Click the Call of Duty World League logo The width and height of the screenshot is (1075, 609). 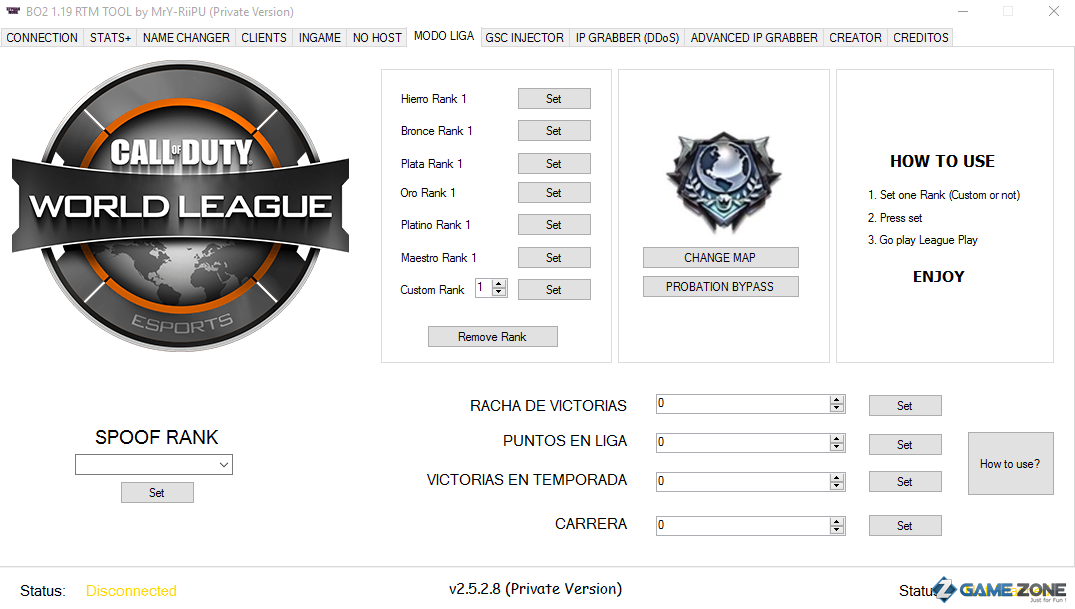click(x=181, y=206)
